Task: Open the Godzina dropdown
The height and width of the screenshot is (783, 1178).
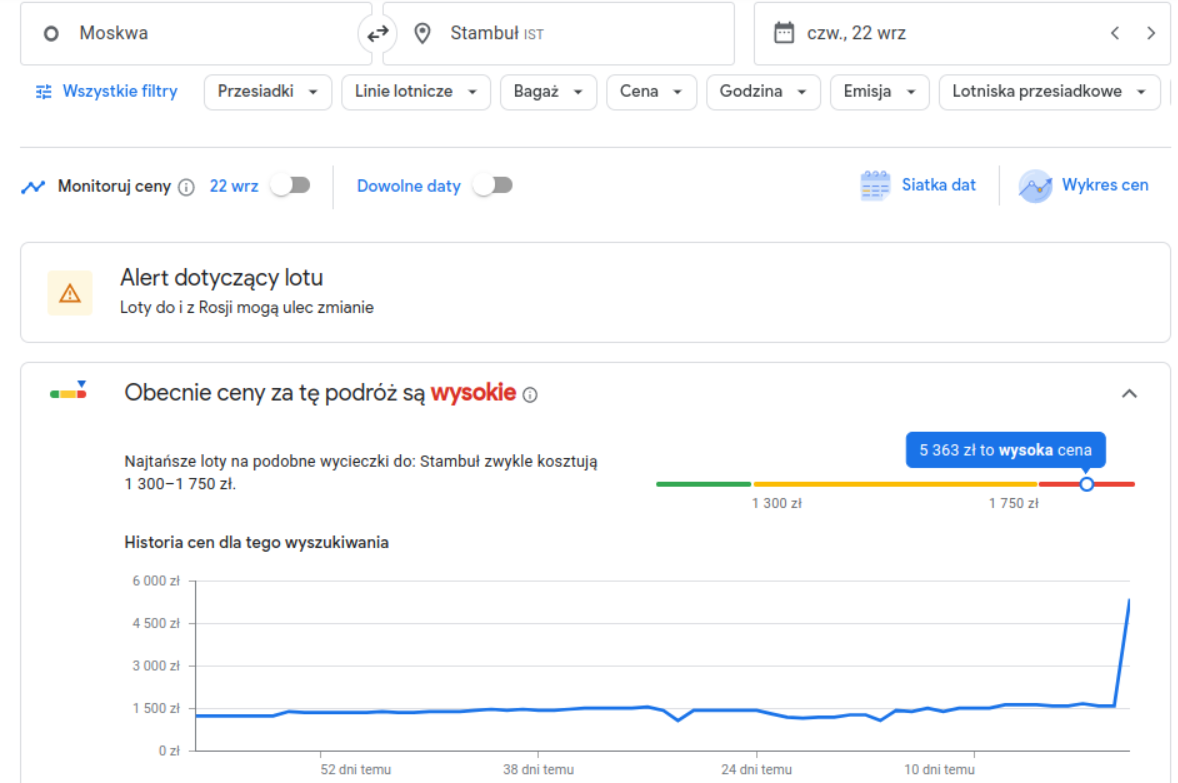Action: (763, 92)
